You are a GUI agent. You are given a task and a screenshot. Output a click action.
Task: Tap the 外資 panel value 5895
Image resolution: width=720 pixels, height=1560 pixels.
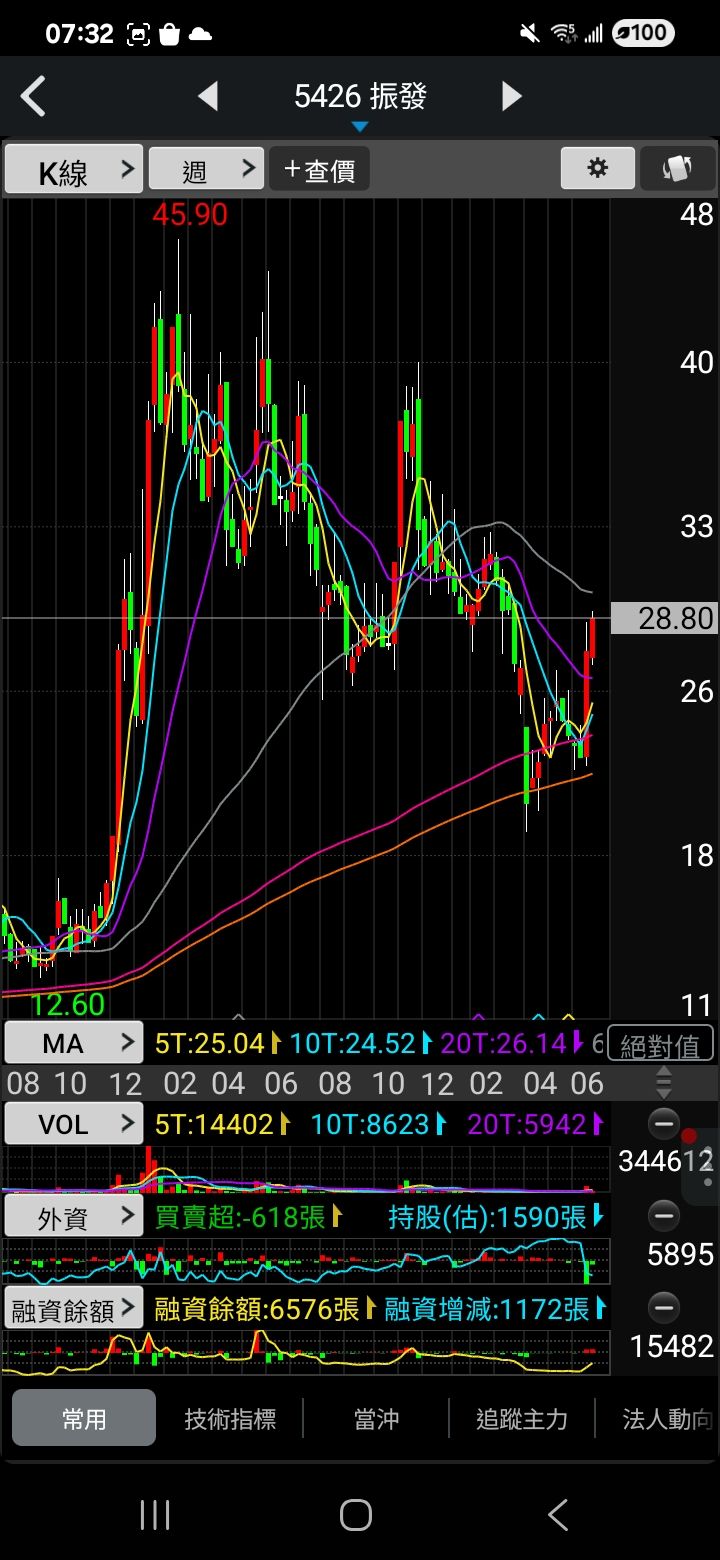(680, 1254)
